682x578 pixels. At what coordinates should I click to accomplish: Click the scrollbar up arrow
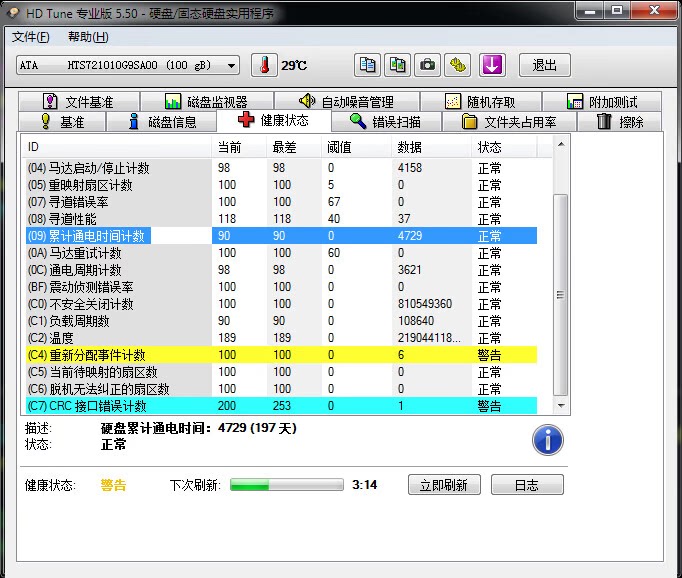[x=561, y=144]
